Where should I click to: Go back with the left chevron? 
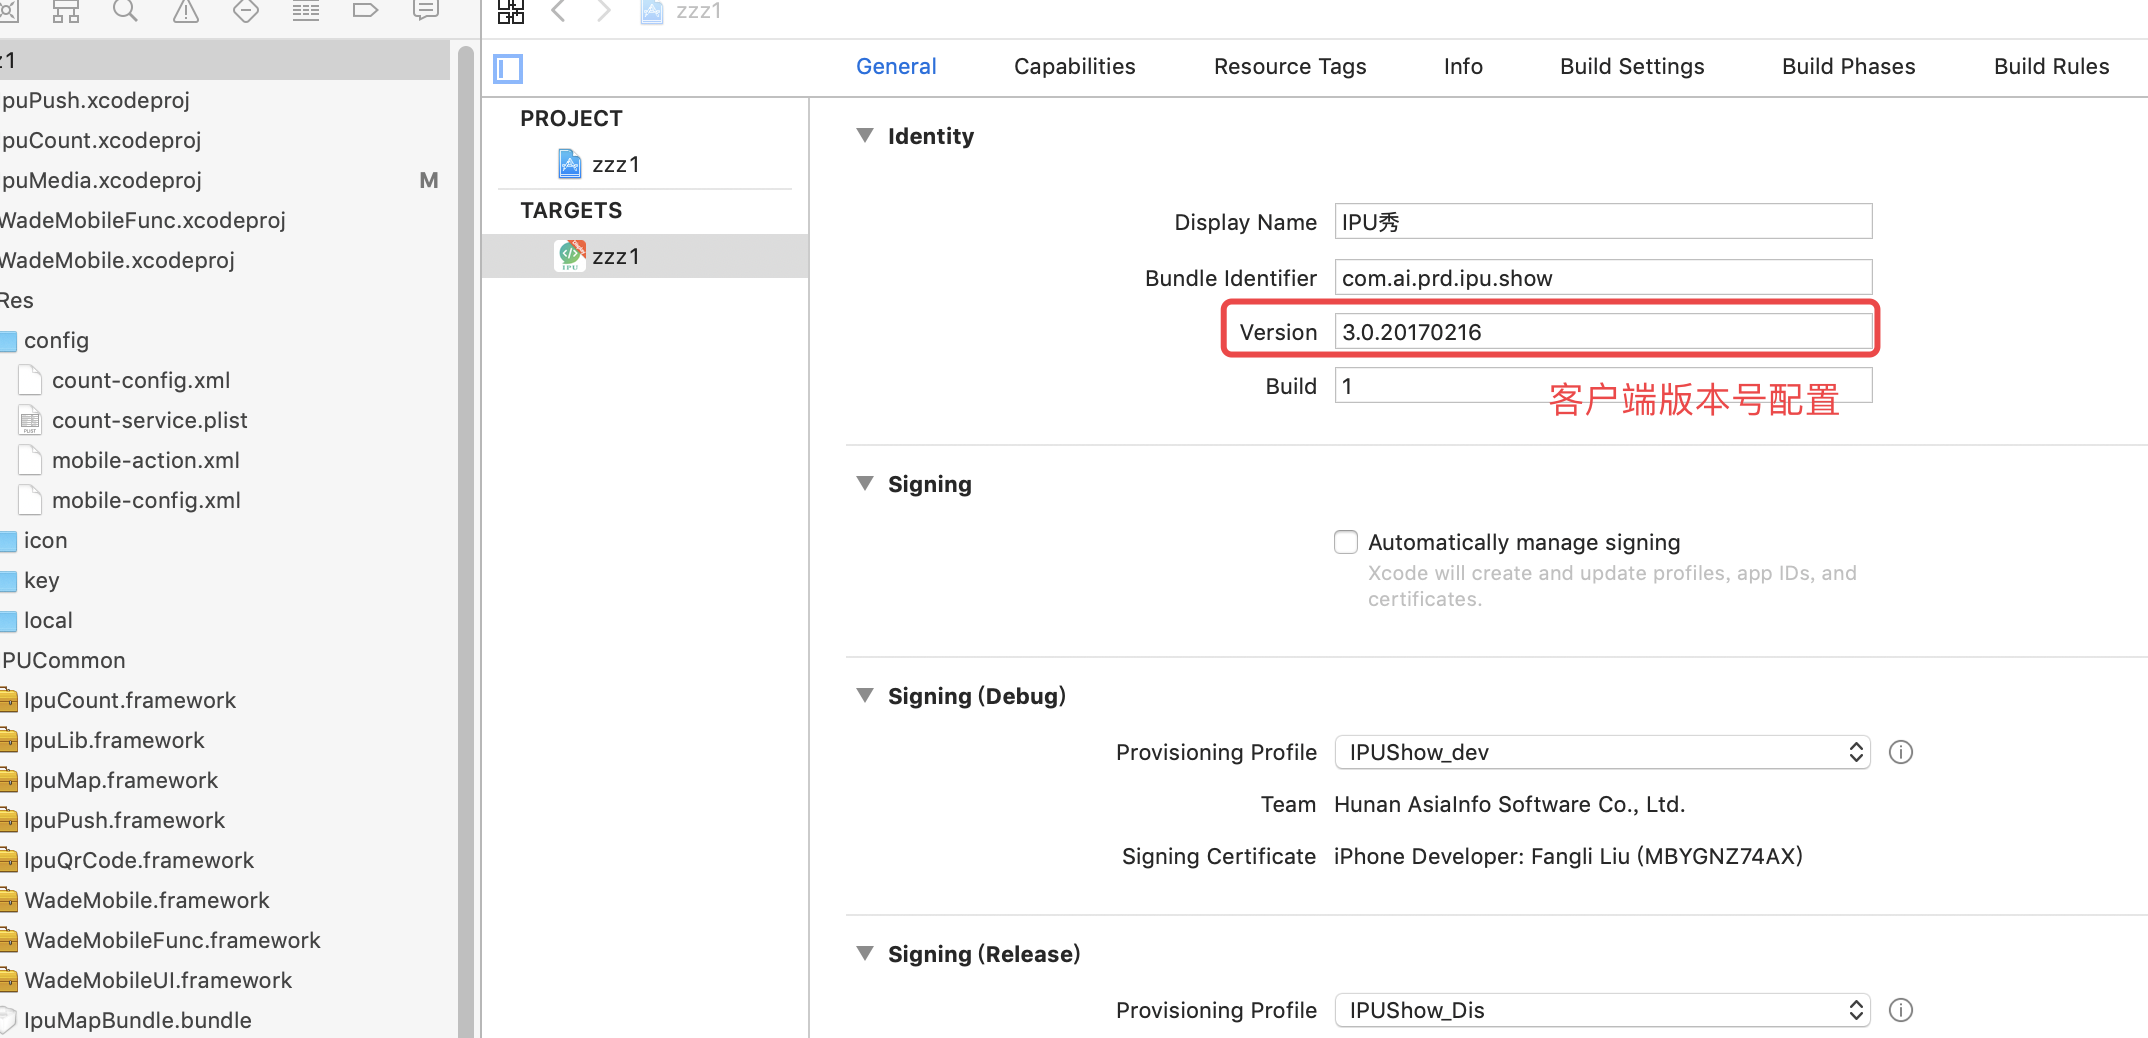coord(559,11)
